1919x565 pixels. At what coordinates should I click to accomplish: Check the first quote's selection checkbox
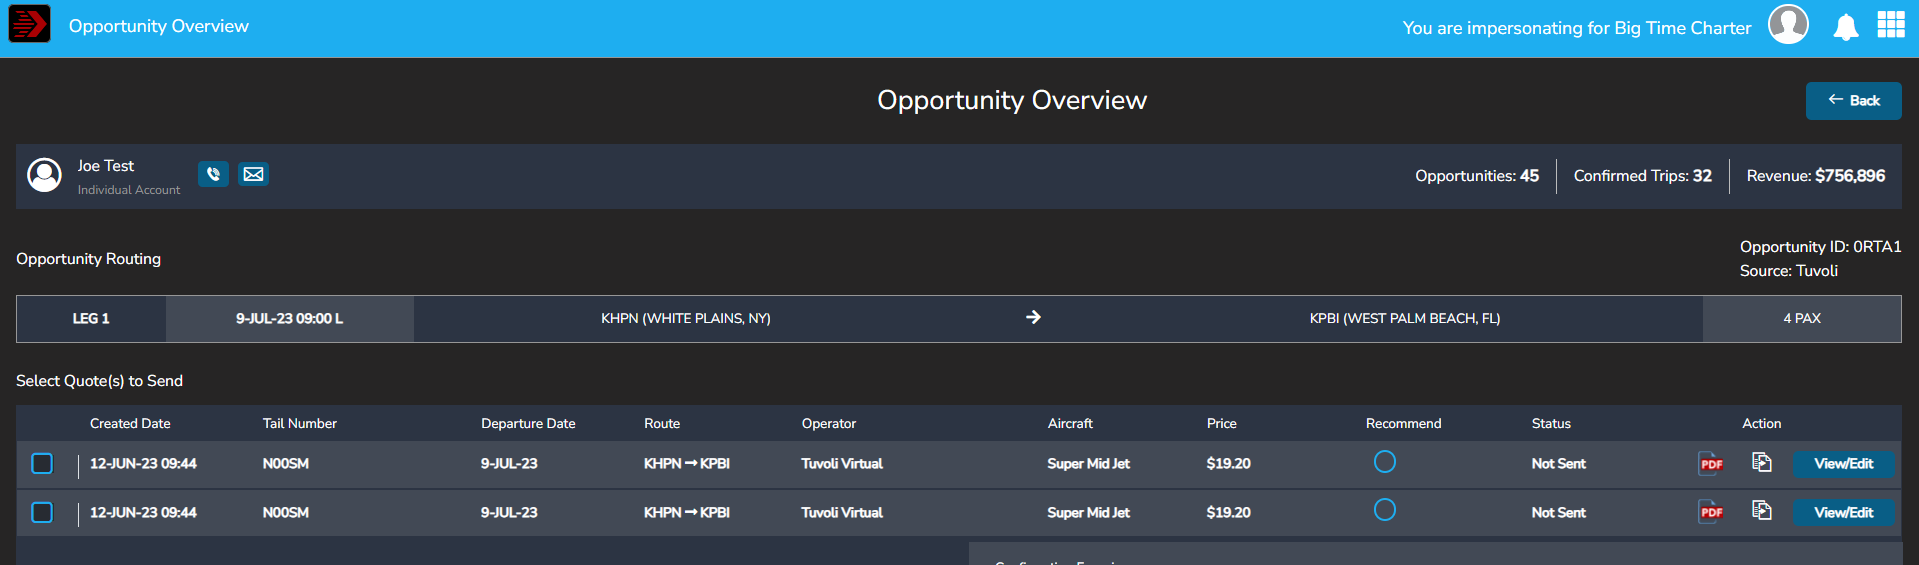tap(42, 463)
